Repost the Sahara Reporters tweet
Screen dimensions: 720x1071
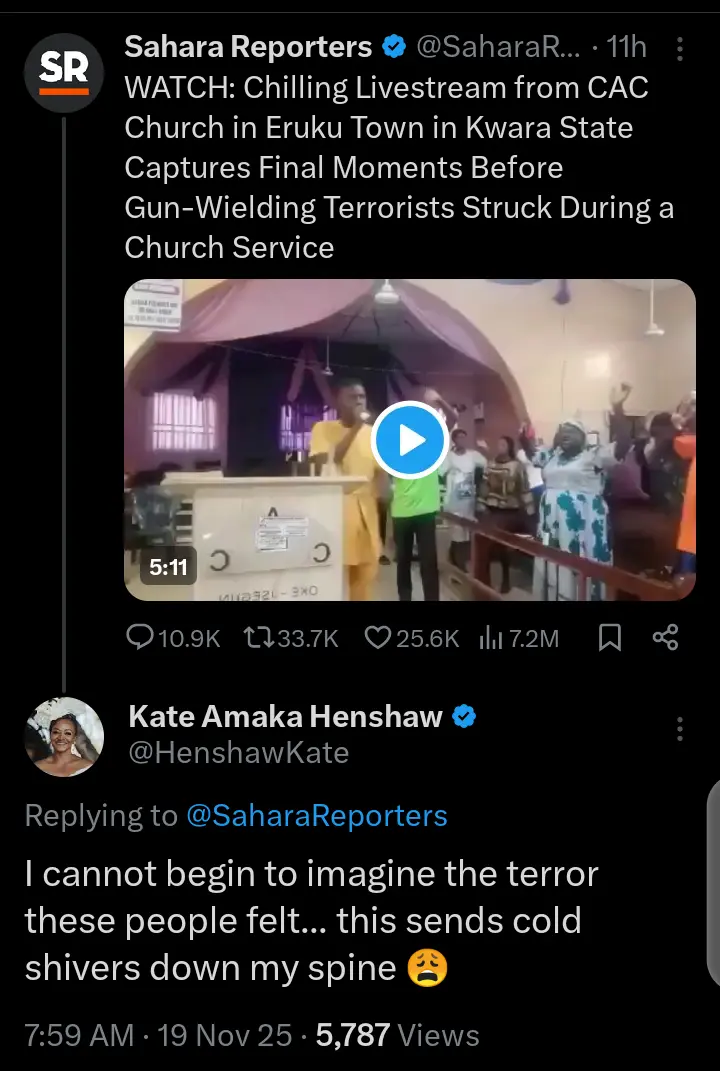tap(258, 638)
